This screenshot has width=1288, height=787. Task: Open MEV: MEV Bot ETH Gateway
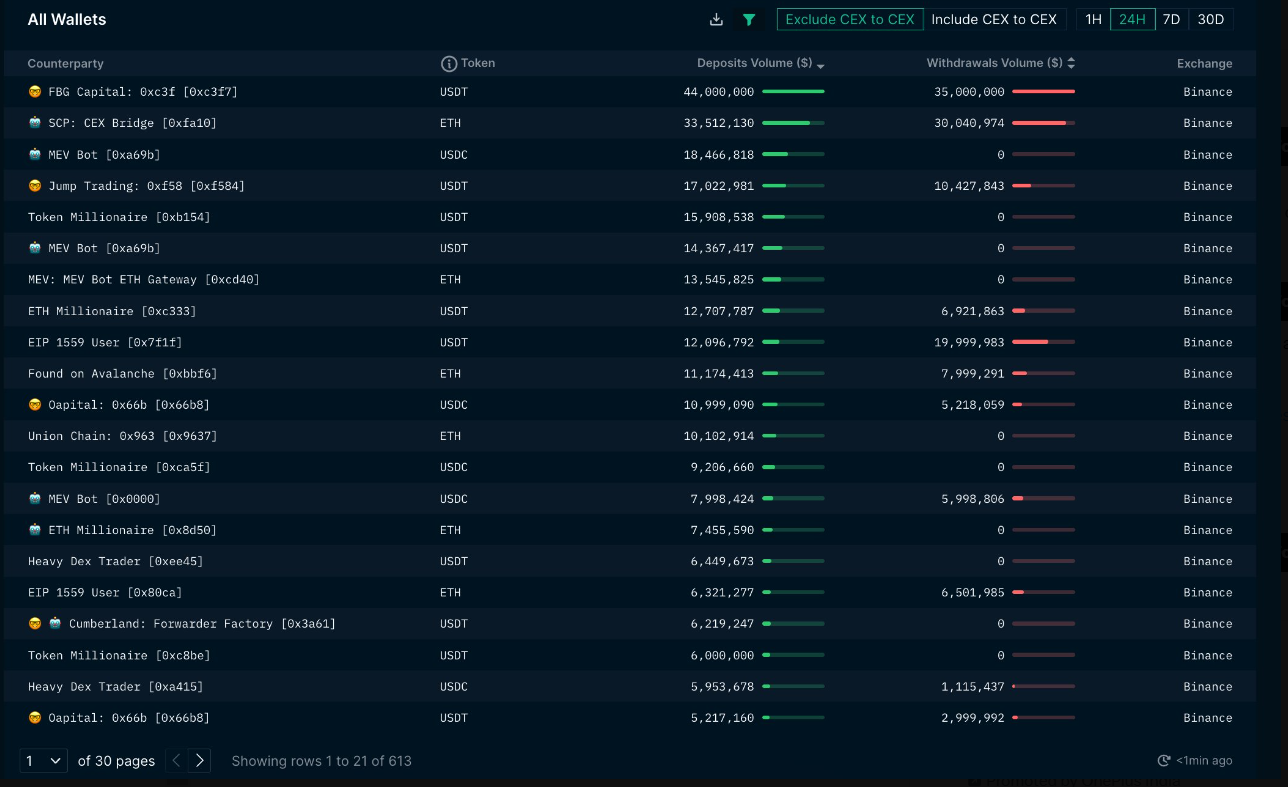pyautogui.click(x=143, y=280)
